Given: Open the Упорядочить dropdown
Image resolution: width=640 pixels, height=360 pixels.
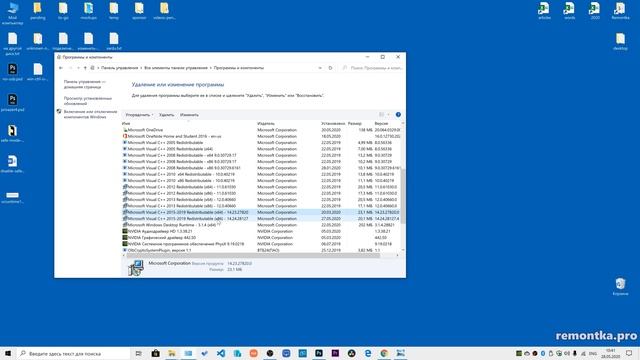Looking at the screenshot, I should click(139, 115).
